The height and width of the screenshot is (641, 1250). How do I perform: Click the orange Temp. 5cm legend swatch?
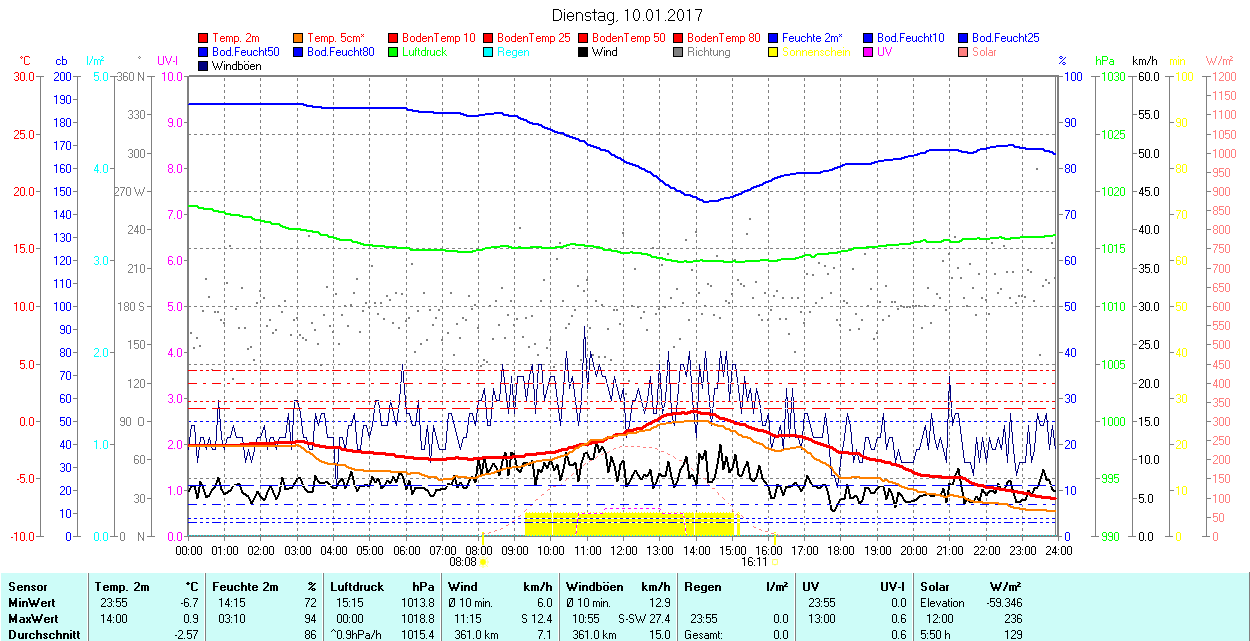[299, 38]
